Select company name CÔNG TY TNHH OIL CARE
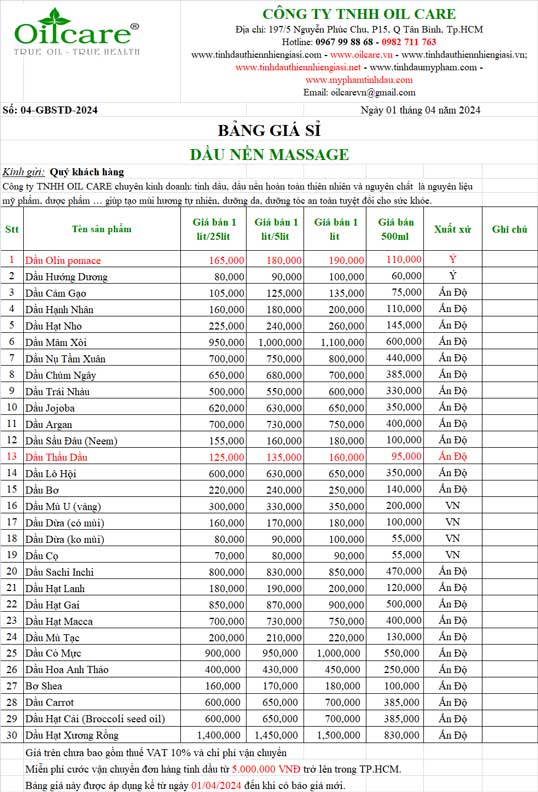Screen dimensions: 538x792 click(359, 14)
